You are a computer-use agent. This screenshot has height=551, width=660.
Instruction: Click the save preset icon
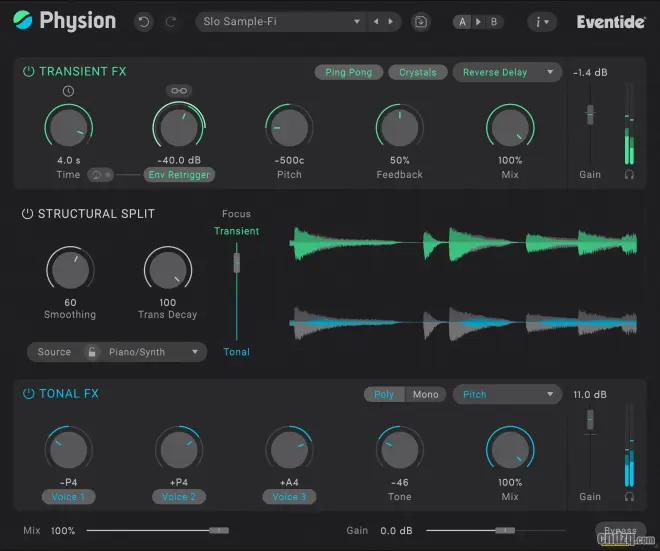(420, 21)
